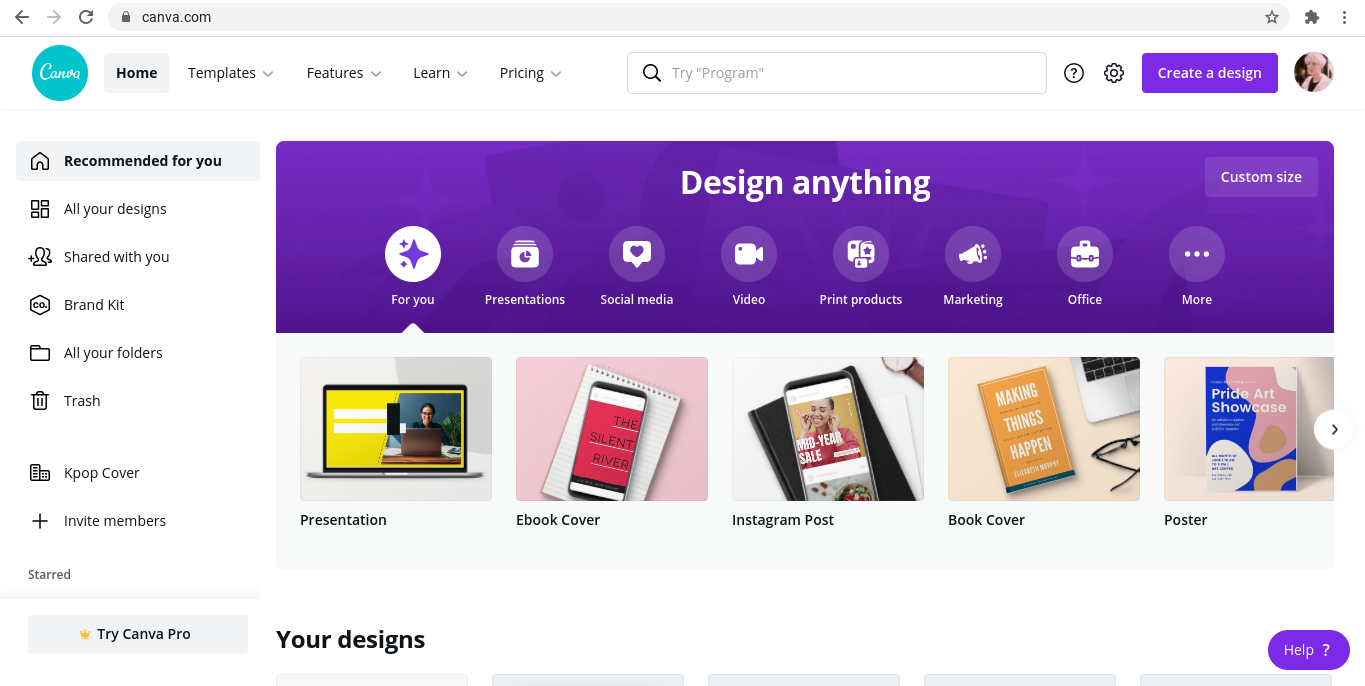Screen dimensions: 1365x686
Task: Click the Custom size button
Action: click(x=1261, y=177)
